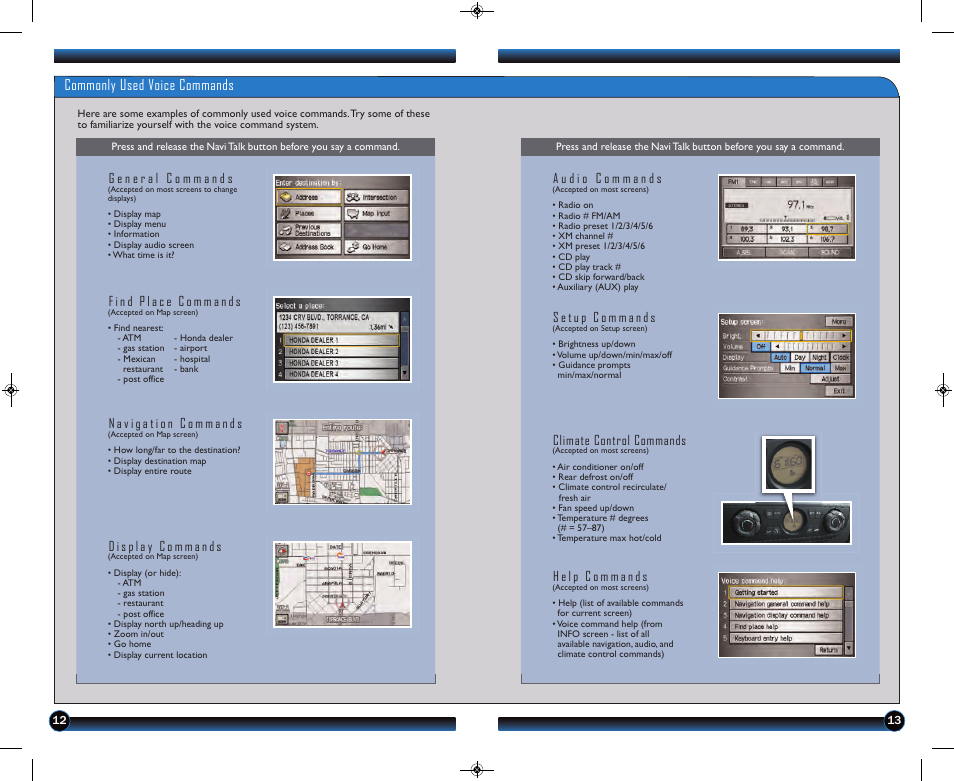Select Getting started in voice help
The height and width of the screenshot is (781, 954).
pyautogui.click(x=785, y=592)
